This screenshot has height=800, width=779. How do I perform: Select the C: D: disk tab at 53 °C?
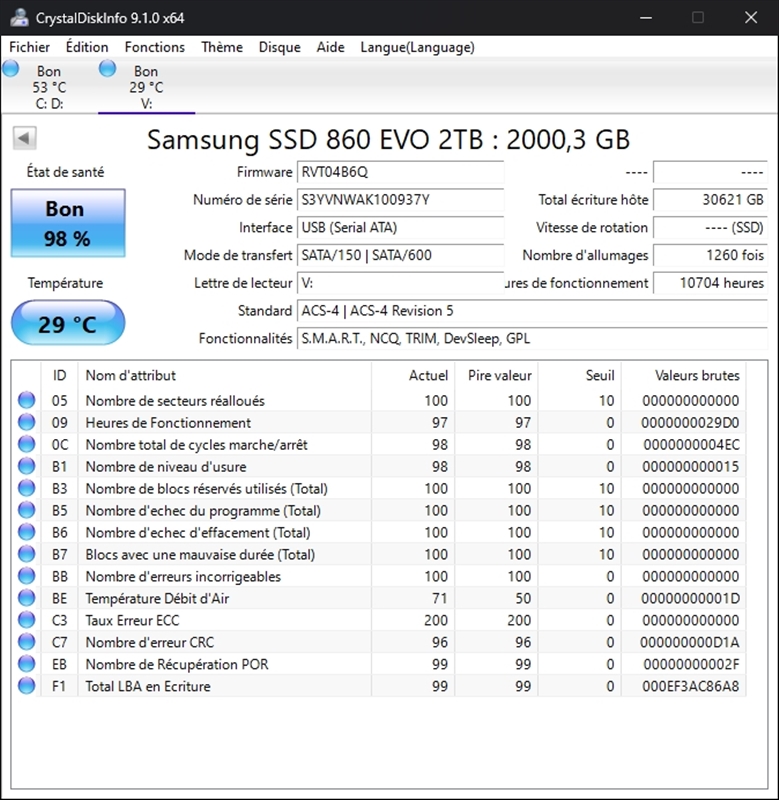tap(49, 87)
